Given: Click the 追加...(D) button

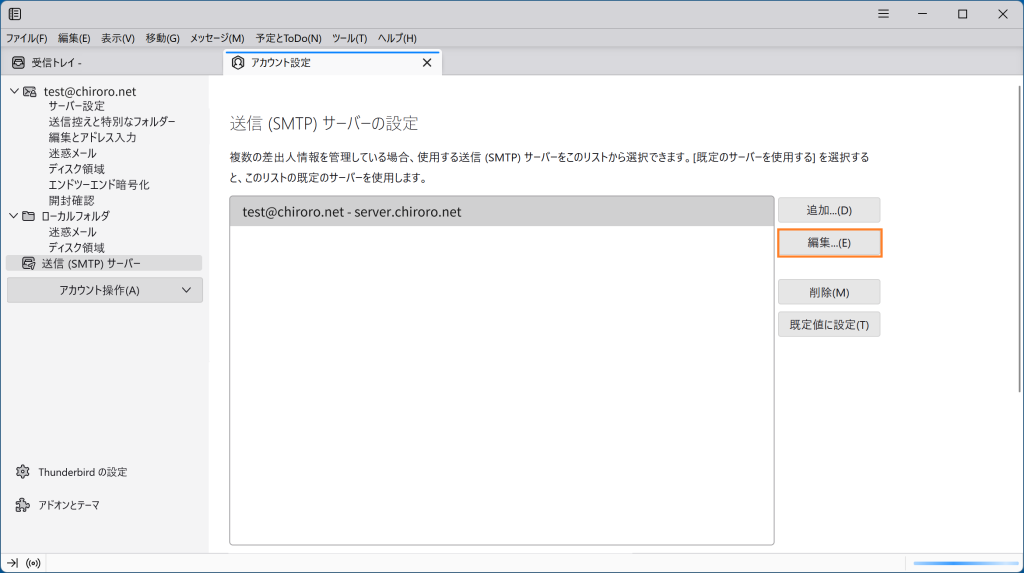Looking at the screenshot, I should point(829,210).
